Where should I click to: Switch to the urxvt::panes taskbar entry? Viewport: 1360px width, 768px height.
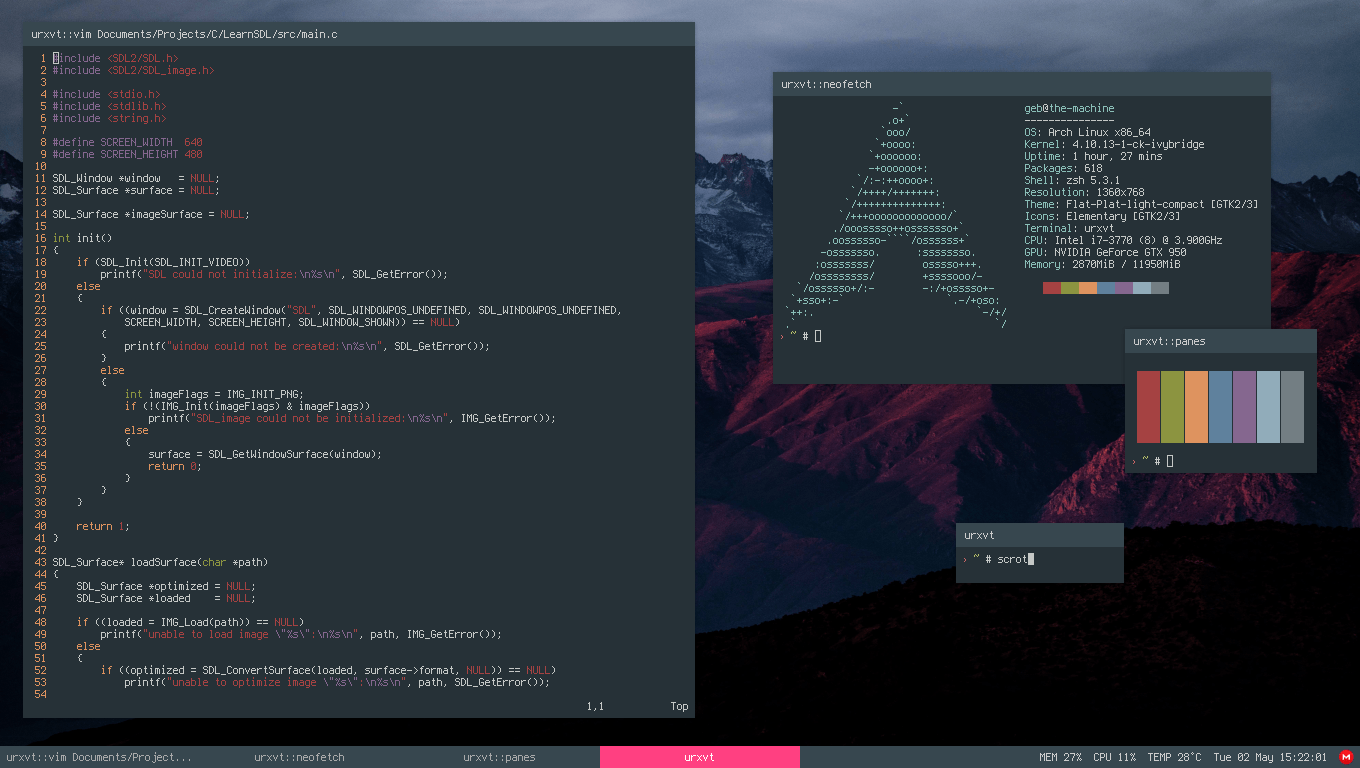click(x=500, y=757)
